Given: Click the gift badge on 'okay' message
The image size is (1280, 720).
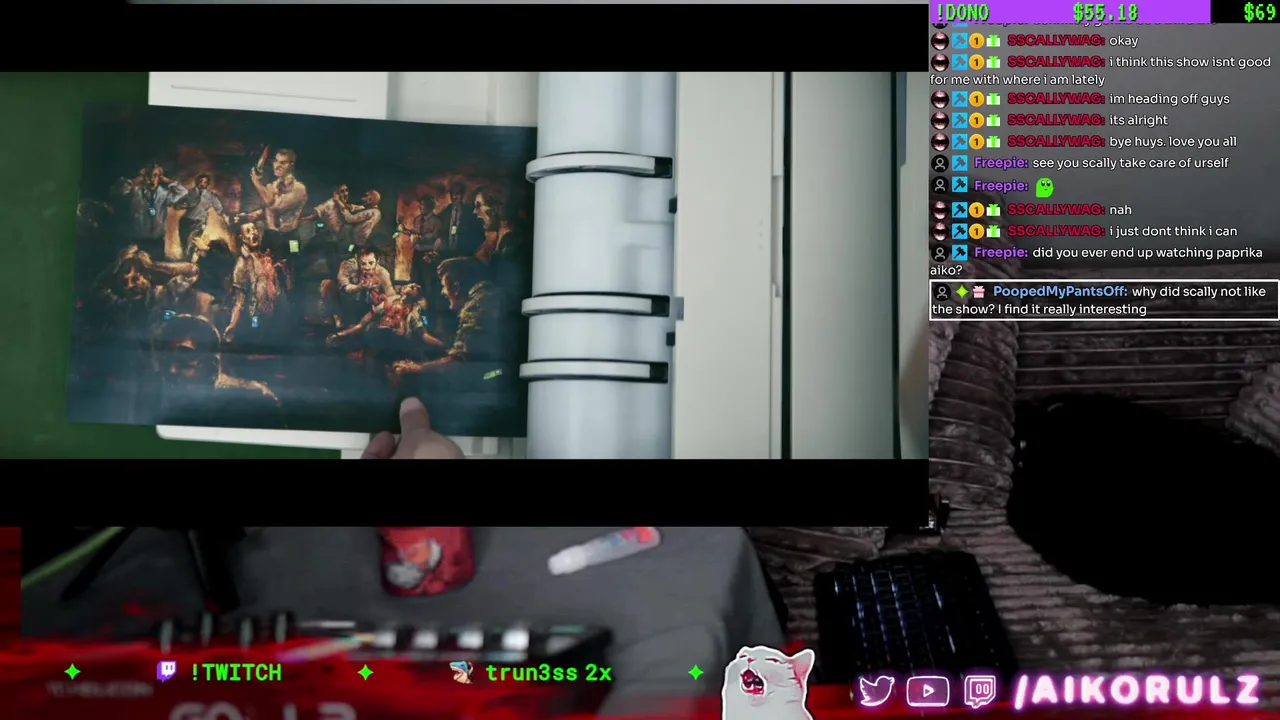Looking at the screenshot, I should click(993, 41).
